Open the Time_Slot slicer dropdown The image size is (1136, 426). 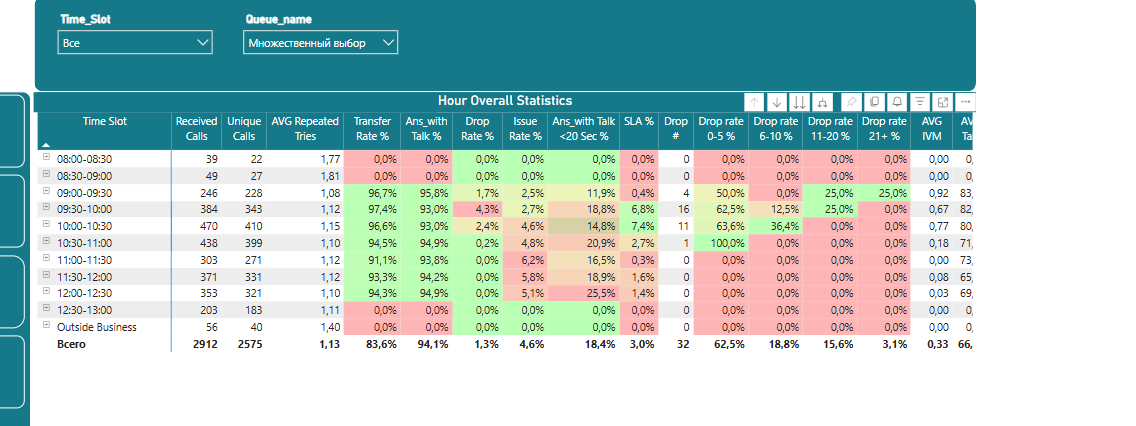(136, 42)
